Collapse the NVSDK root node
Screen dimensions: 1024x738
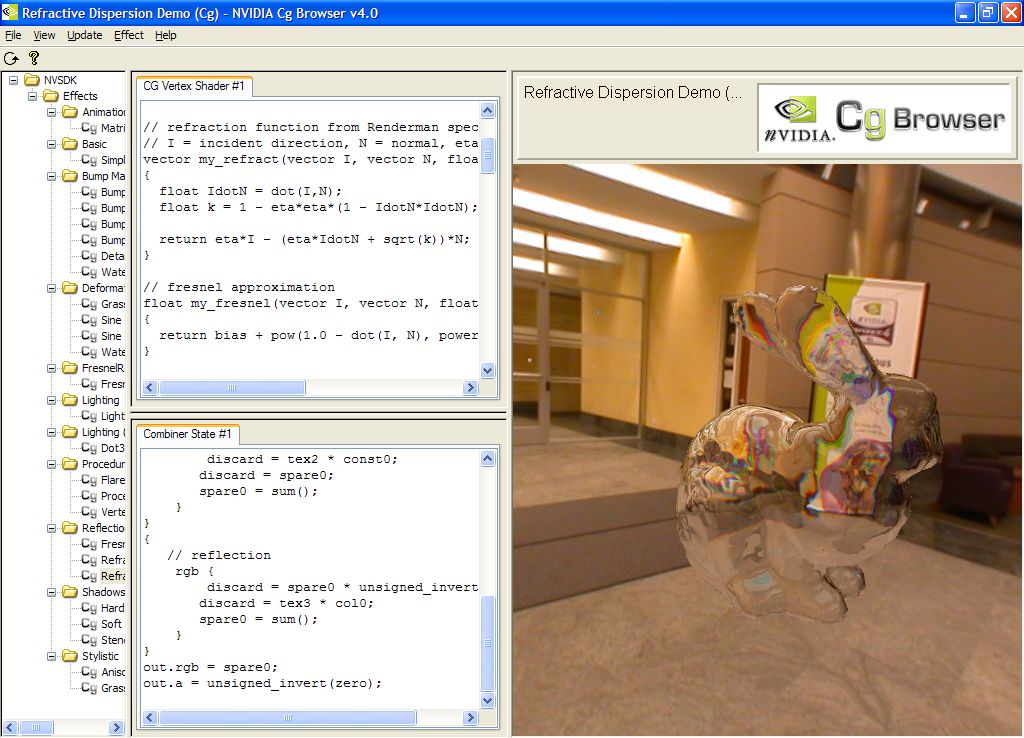coord(13,80)
